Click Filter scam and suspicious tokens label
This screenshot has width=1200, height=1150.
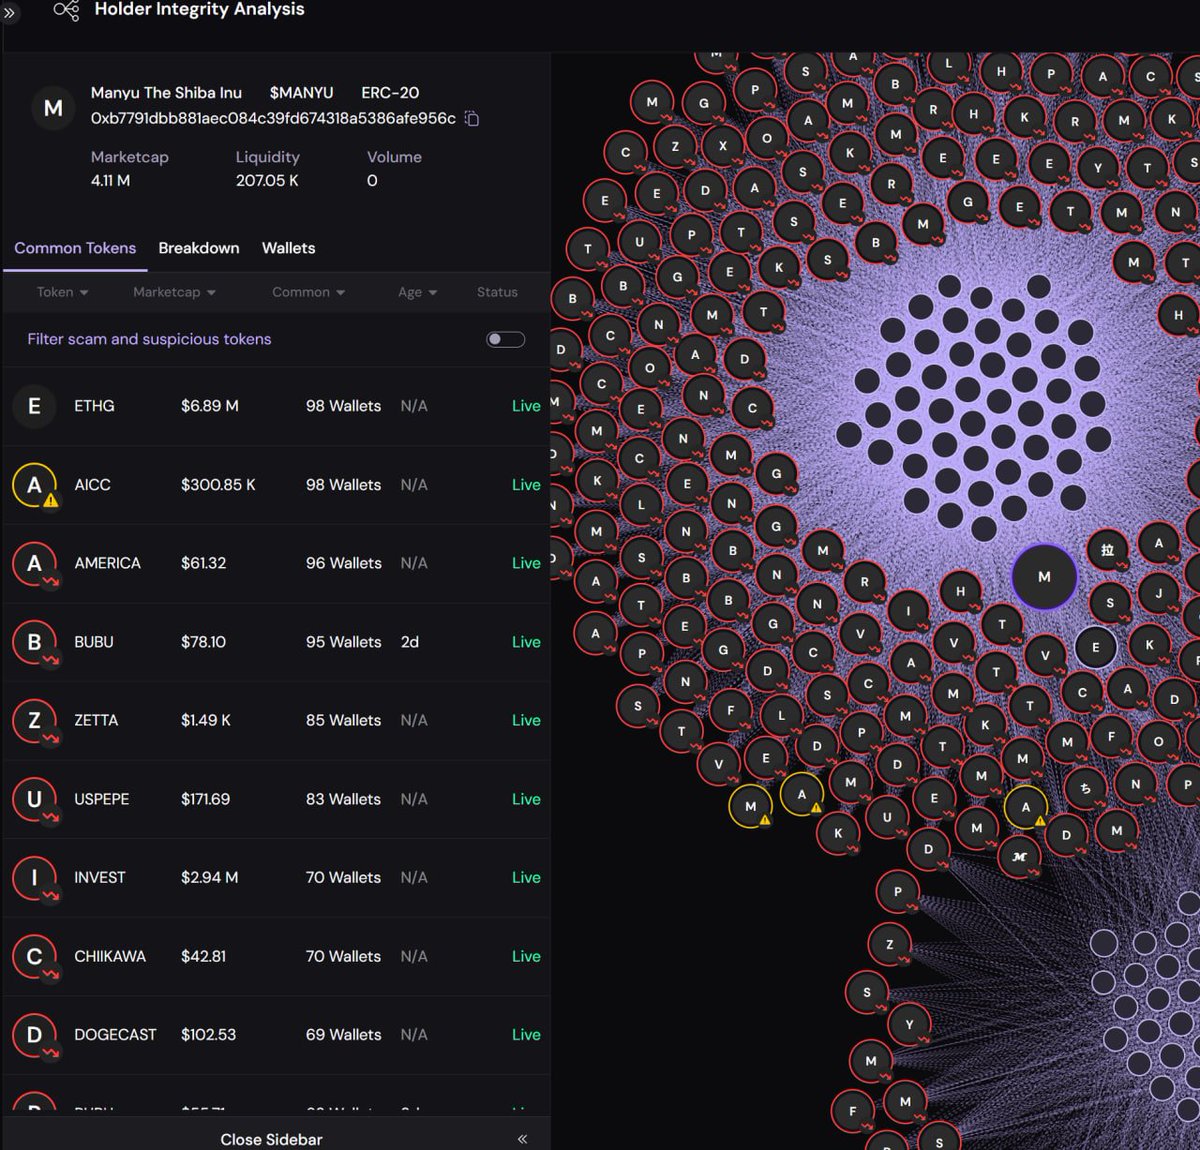point(149,339)
